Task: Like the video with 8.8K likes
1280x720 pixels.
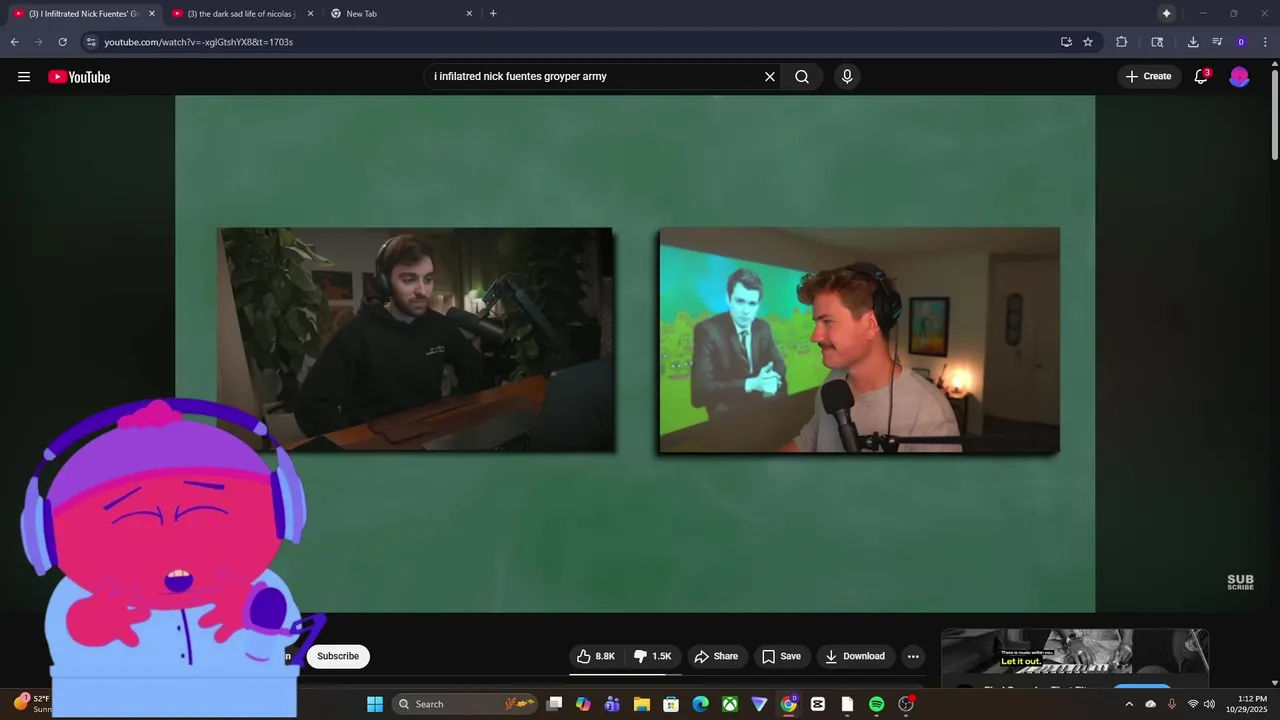Action: point(596,656)
